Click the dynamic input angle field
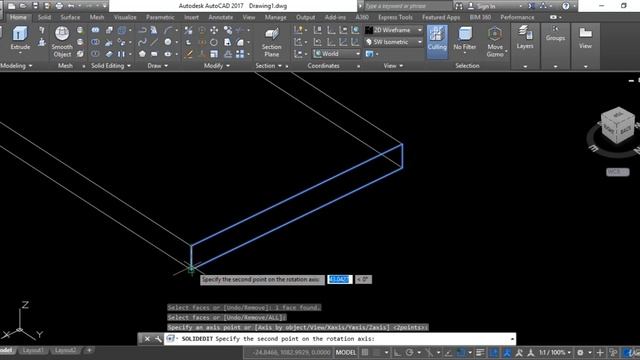The image size is (640, 360). click(363, 280)
